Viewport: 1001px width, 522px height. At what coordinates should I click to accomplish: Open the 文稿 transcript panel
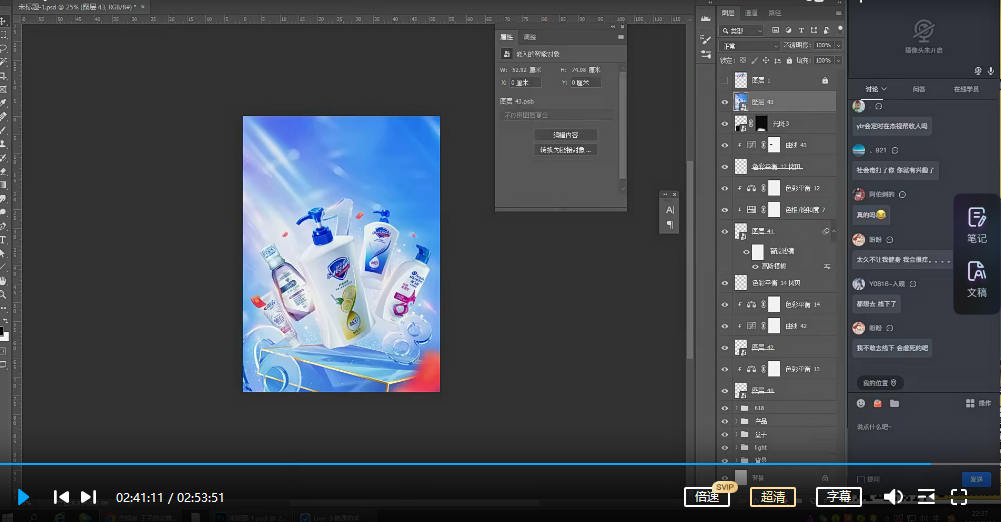(976, 277)
